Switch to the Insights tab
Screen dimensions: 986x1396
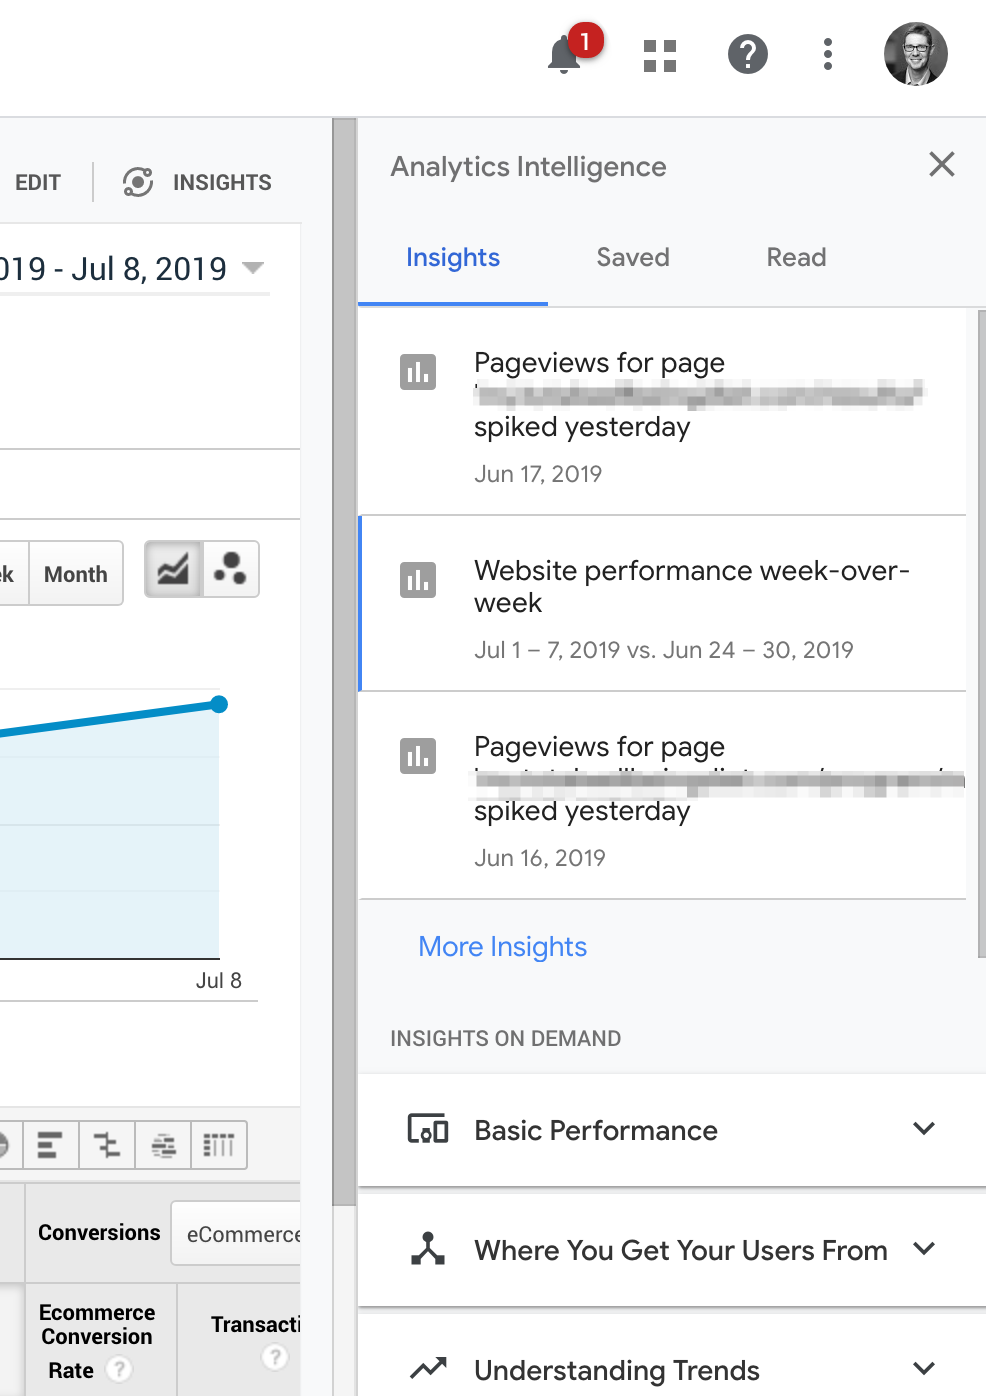click(453, 258)
